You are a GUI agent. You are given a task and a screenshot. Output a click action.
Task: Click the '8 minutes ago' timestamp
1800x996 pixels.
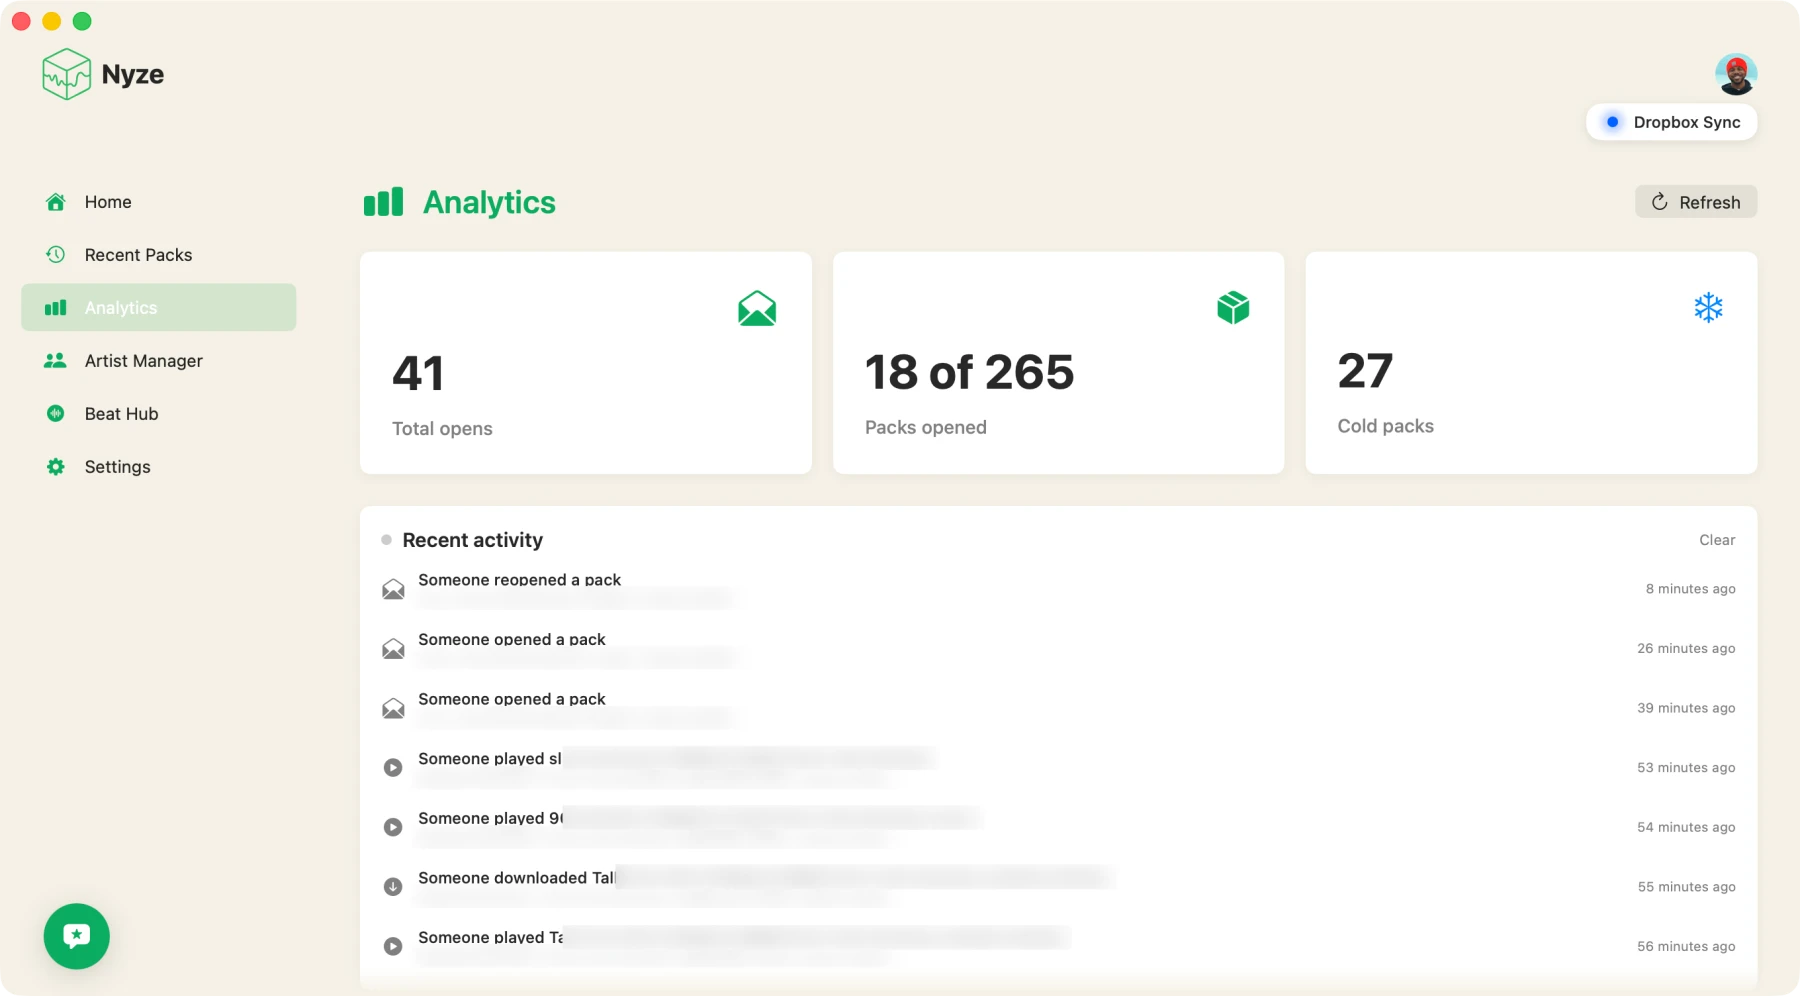(x=1690, y=589)
